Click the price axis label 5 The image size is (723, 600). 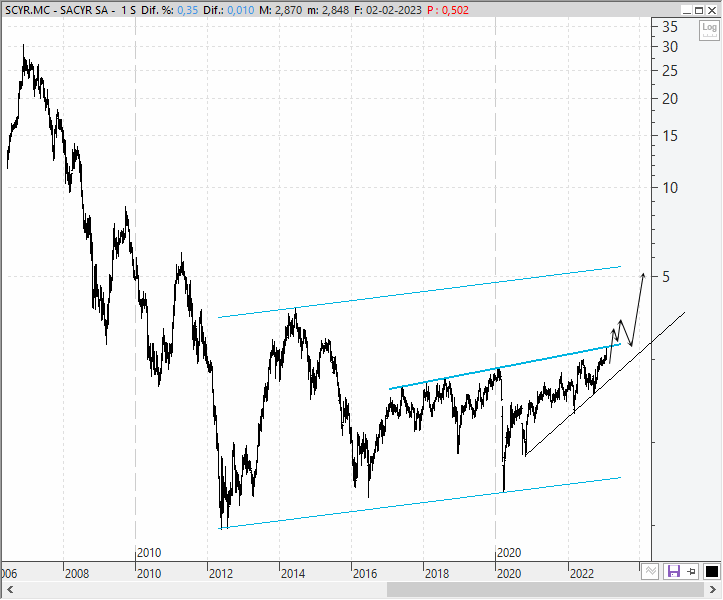click(666, 277)
